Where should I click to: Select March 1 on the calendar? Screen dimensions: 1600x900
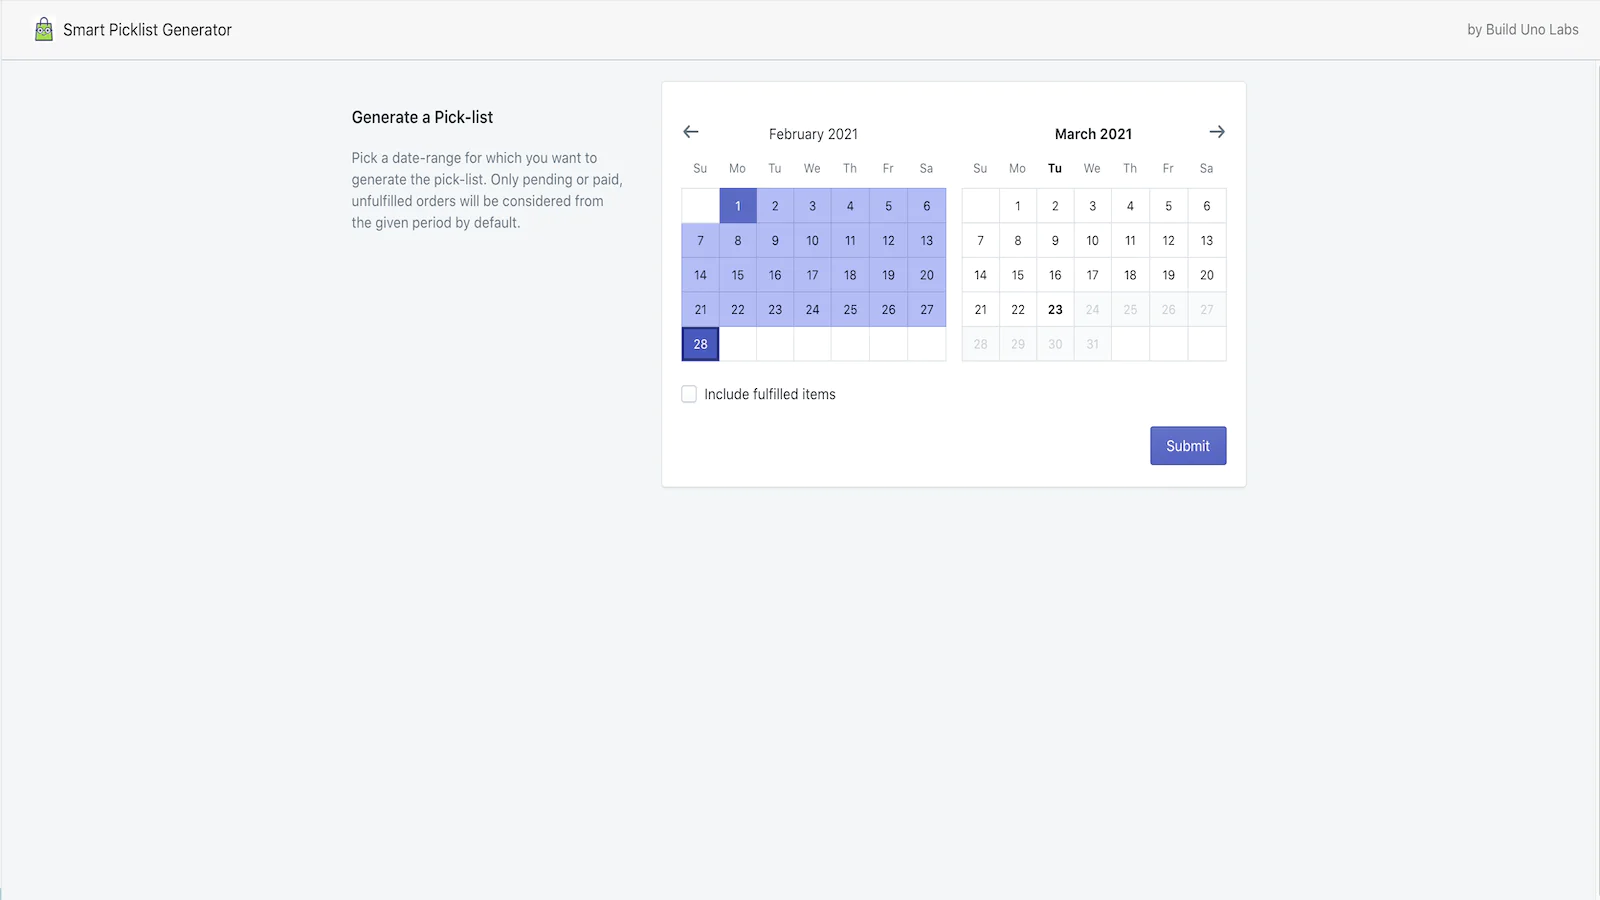(x=1017, y=205)
